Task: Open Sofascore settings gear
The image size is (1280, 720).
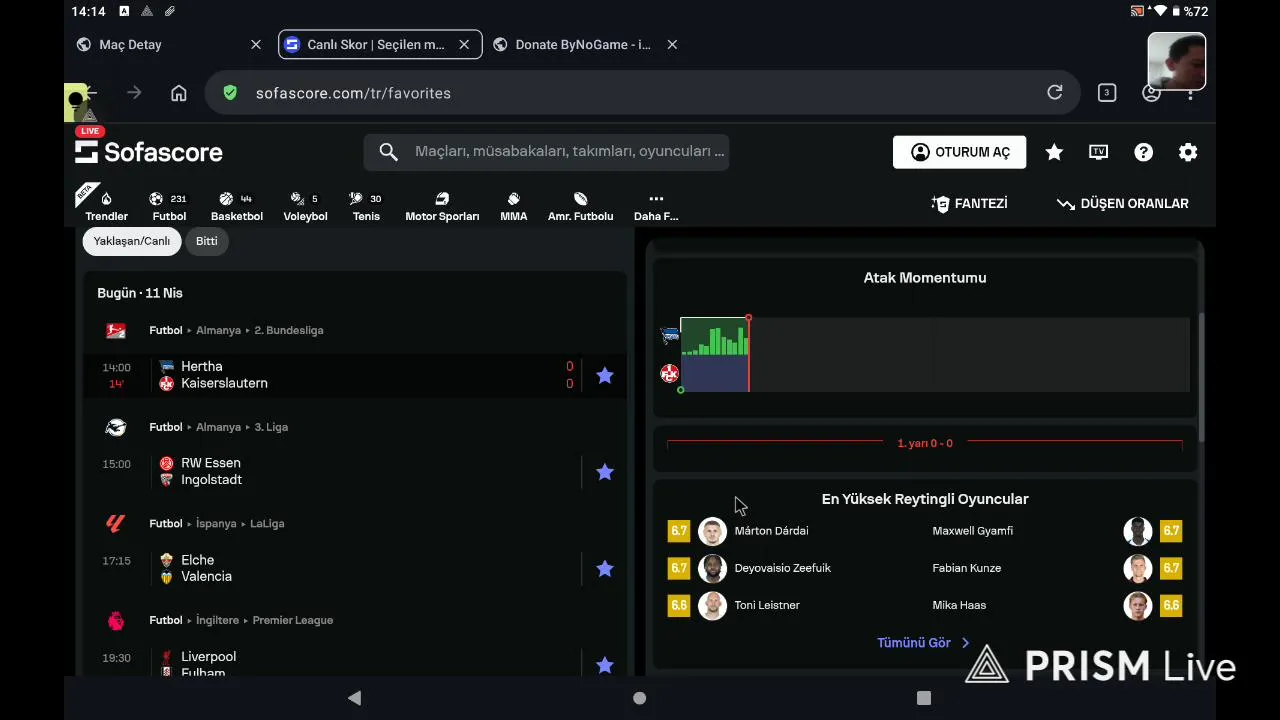Action: click(1188, 152)
